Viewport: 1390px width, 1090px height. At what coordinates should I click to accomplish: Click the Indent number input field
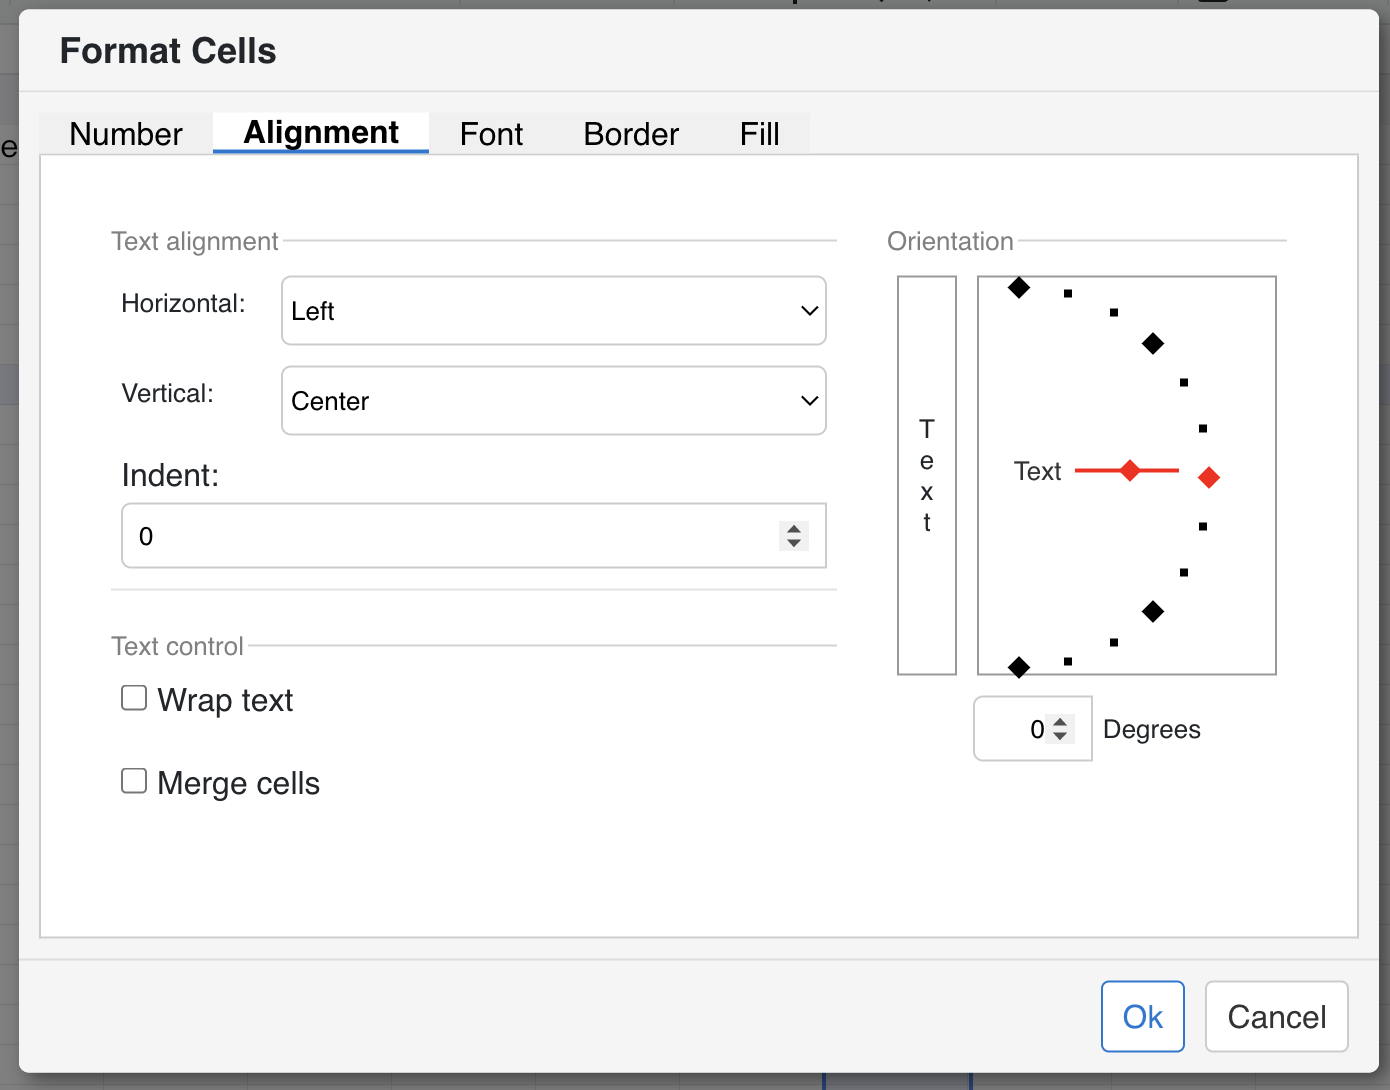[x=450, y=536]
